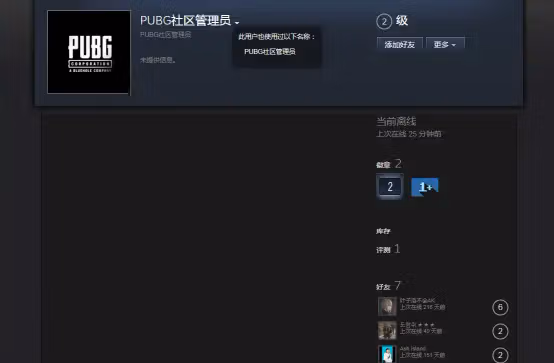Screen dimensions: 554x363
Task: Click the 当前离线 status text
Action: 396,122
